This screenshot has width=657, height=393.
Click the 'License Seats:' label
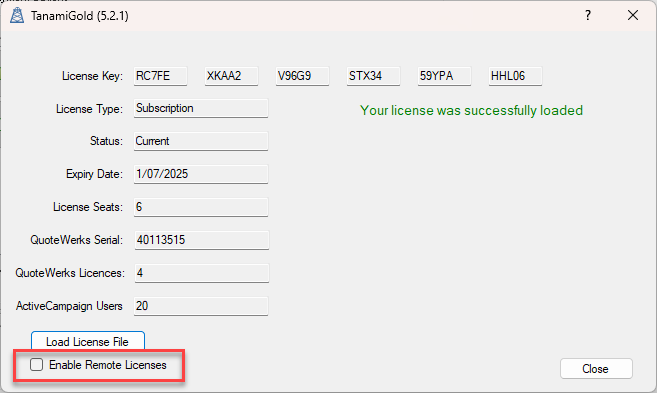click(88, 207)
